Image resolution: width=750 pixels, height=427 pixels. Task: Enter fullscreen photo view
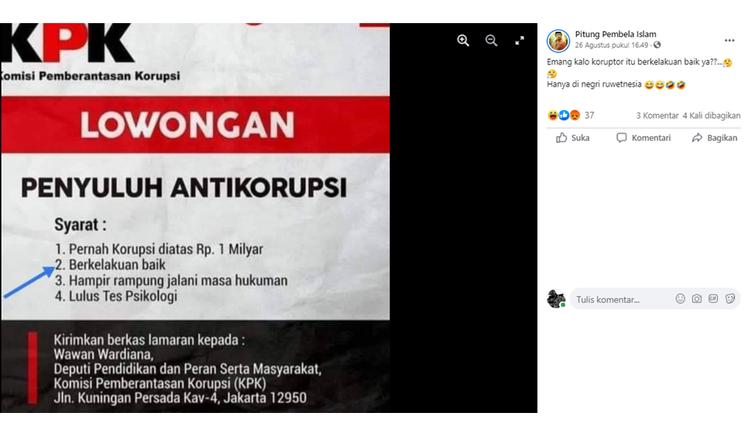[519, 41]
